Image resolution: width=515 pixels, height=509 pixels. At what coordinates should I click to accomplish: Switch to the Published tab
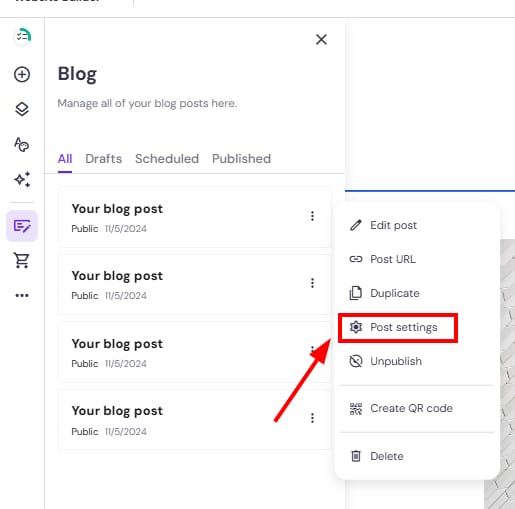click(241, 159)
